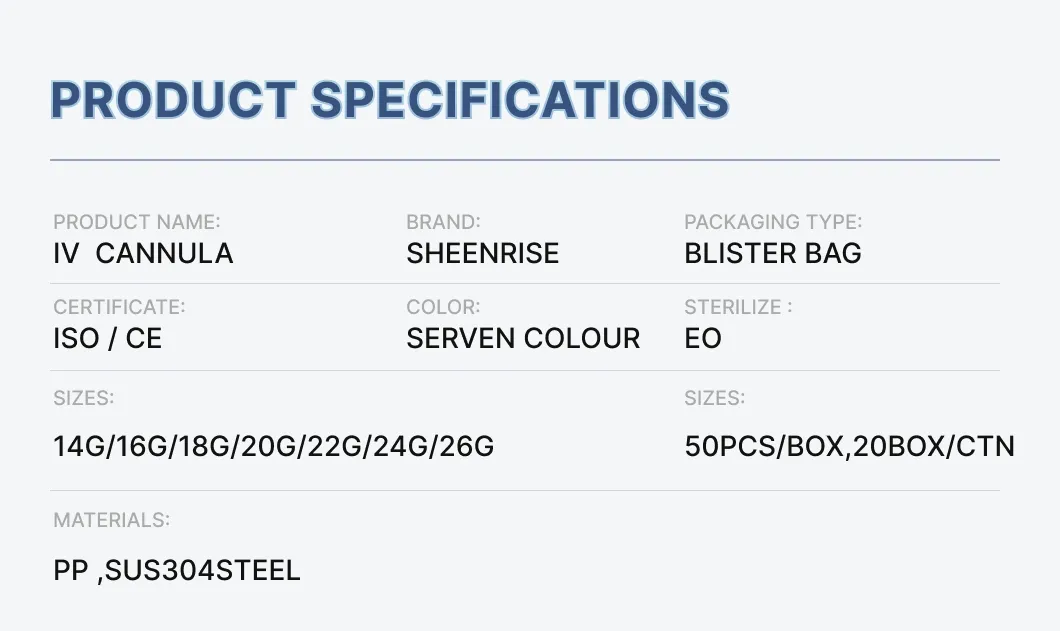This screenshot has height=631, width=1060.
Task: Select the SERVEN COLOUR value
Action: click(x=523, y=339)
